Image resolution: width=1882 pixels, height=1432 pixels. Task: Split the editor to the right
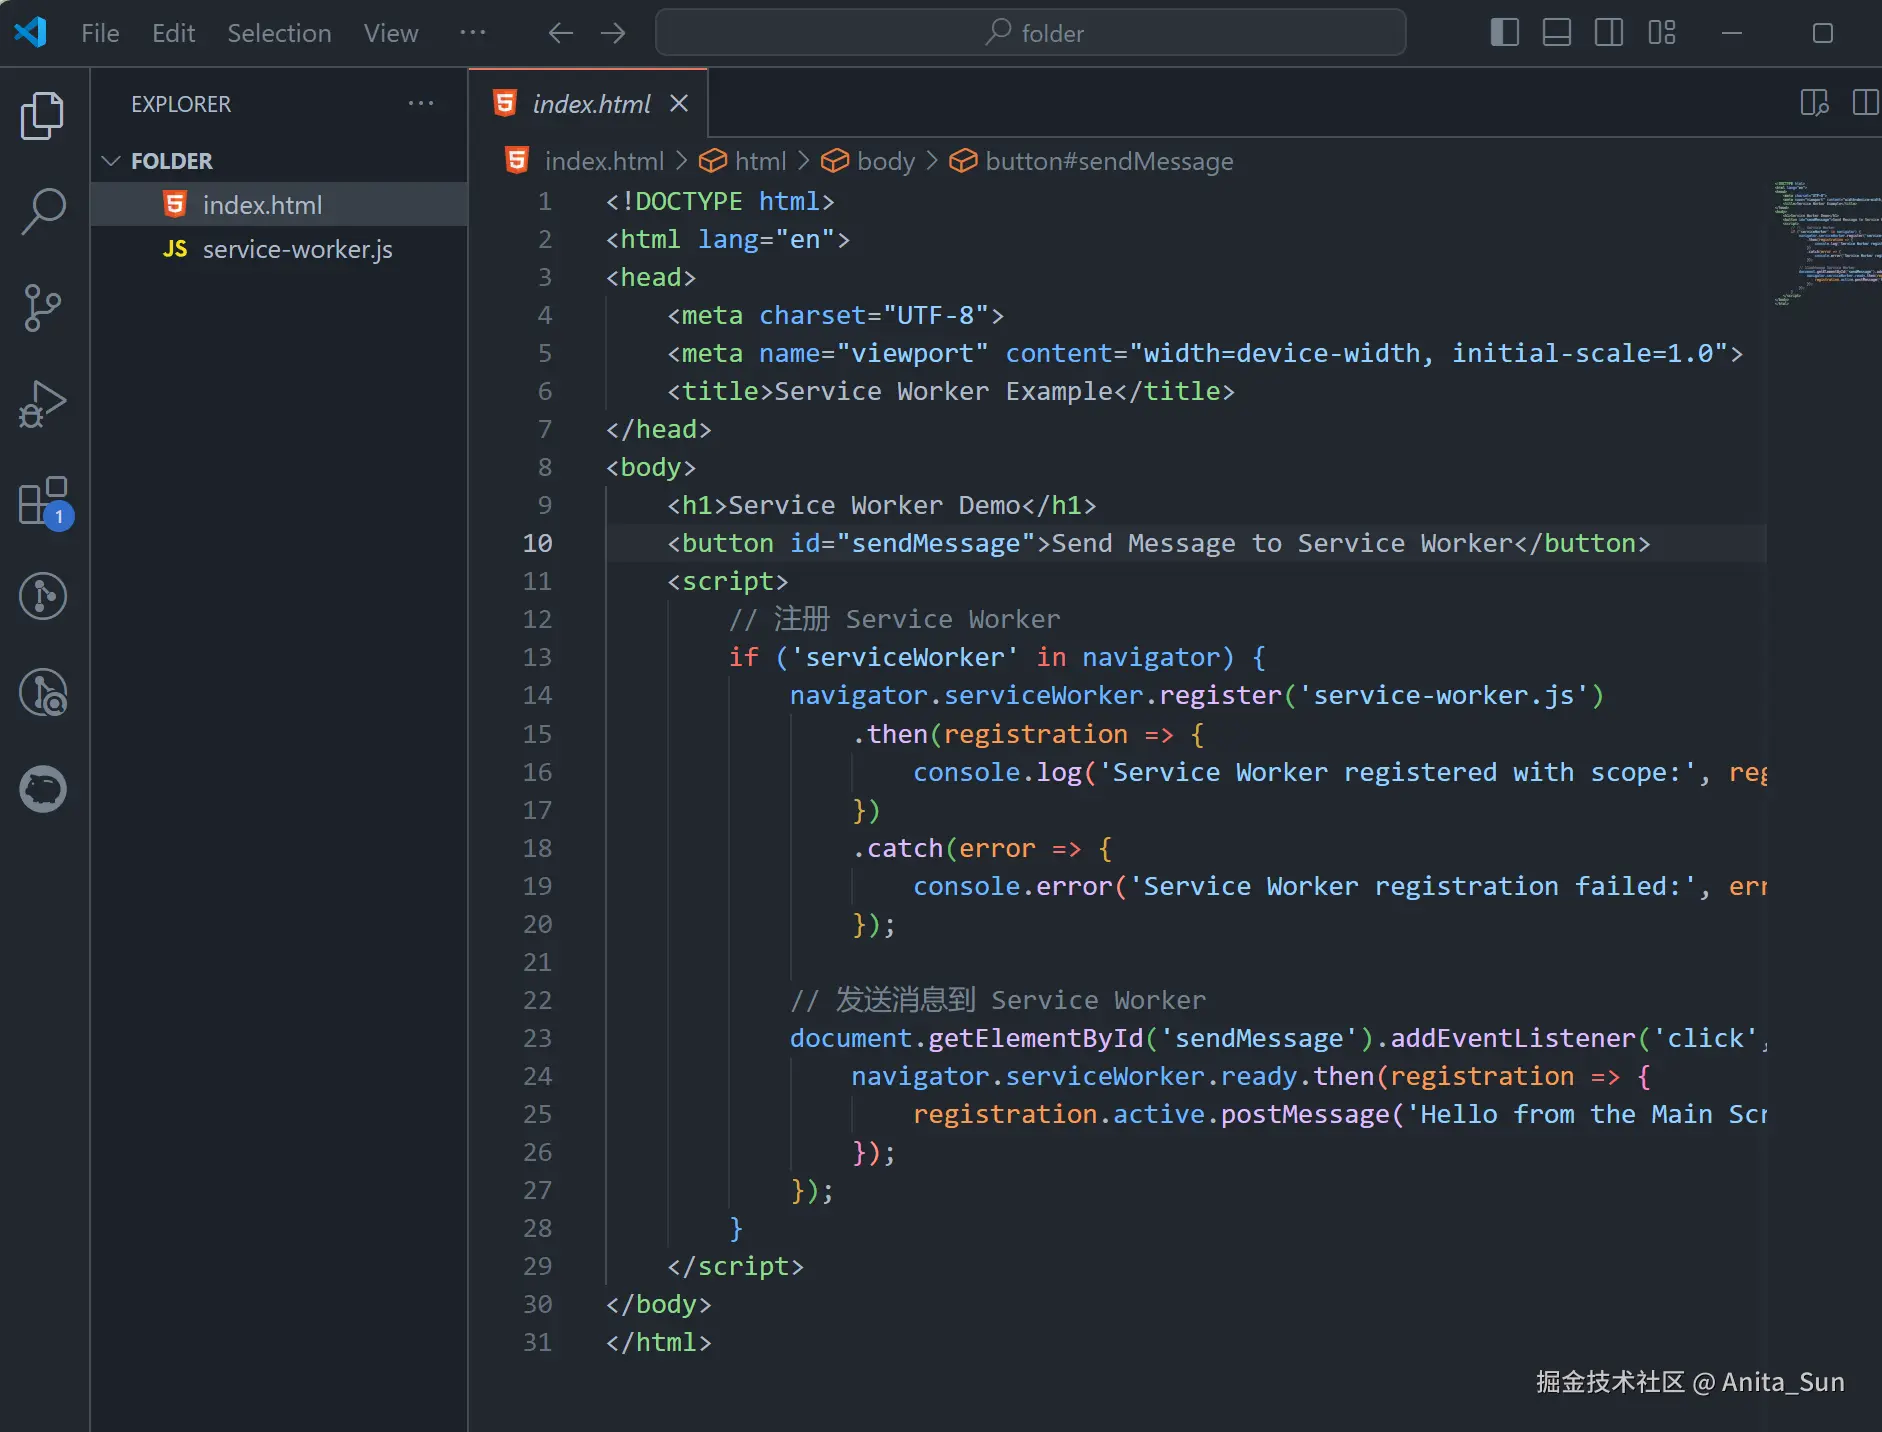tap(1865, 103)
